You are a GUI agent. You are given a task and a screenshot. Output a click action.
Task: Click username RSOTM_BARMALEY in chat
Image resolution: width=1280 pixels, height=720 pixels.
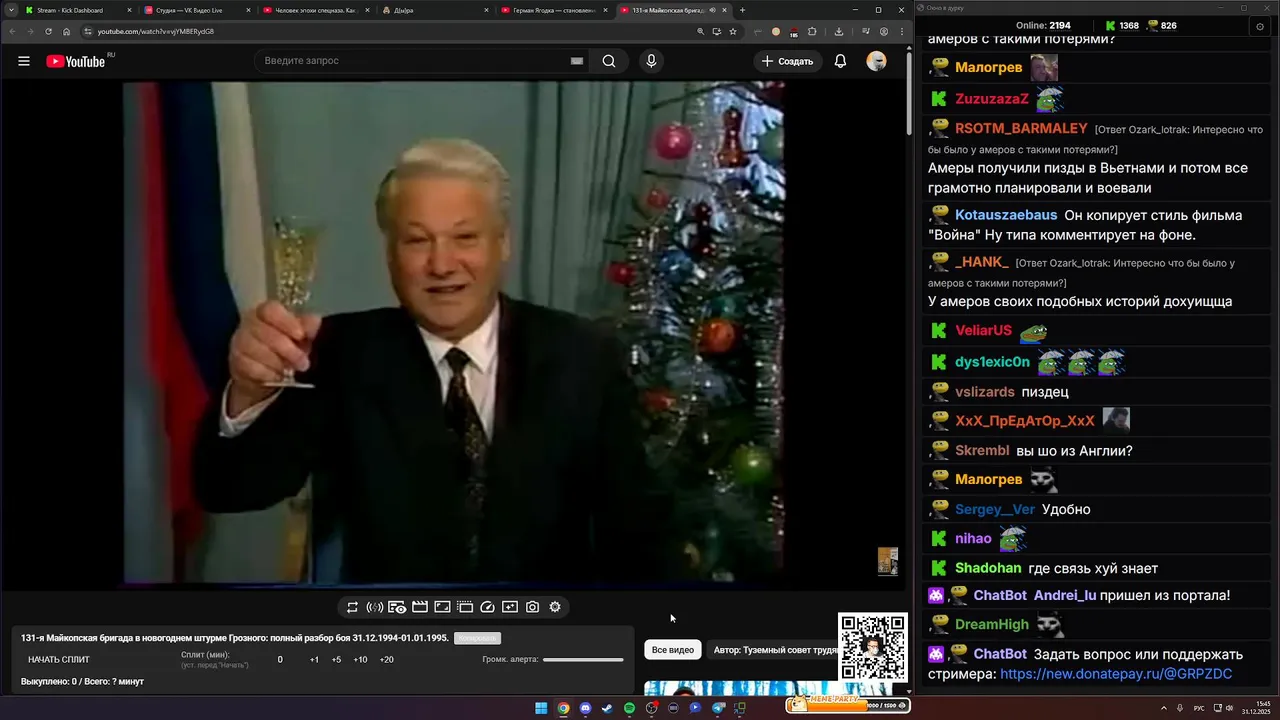pos(1021,129)
